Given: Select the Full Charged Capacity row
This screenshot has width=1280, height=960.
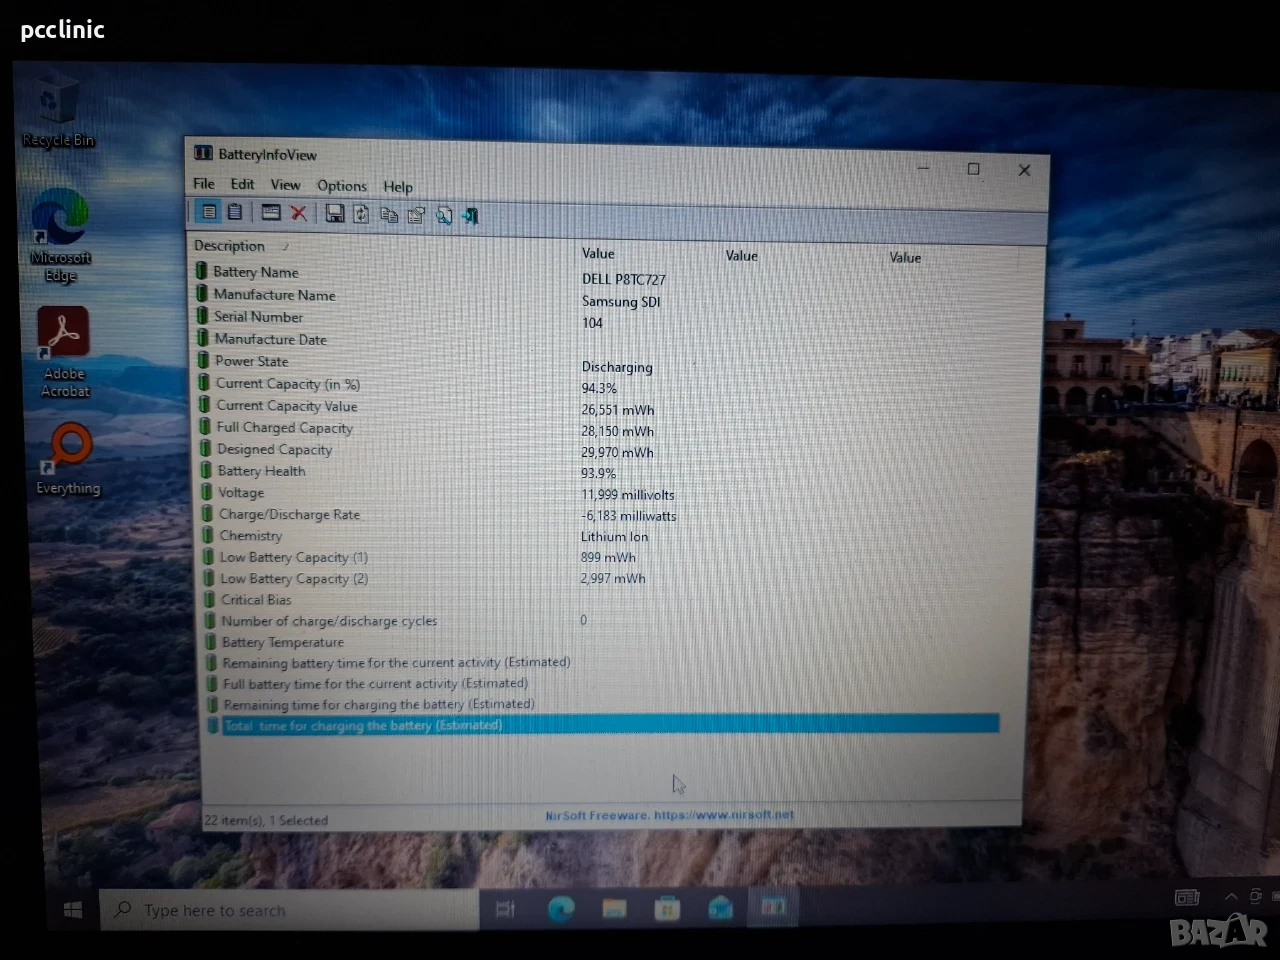Looking at the screenshot, I should tap(598, 428).
